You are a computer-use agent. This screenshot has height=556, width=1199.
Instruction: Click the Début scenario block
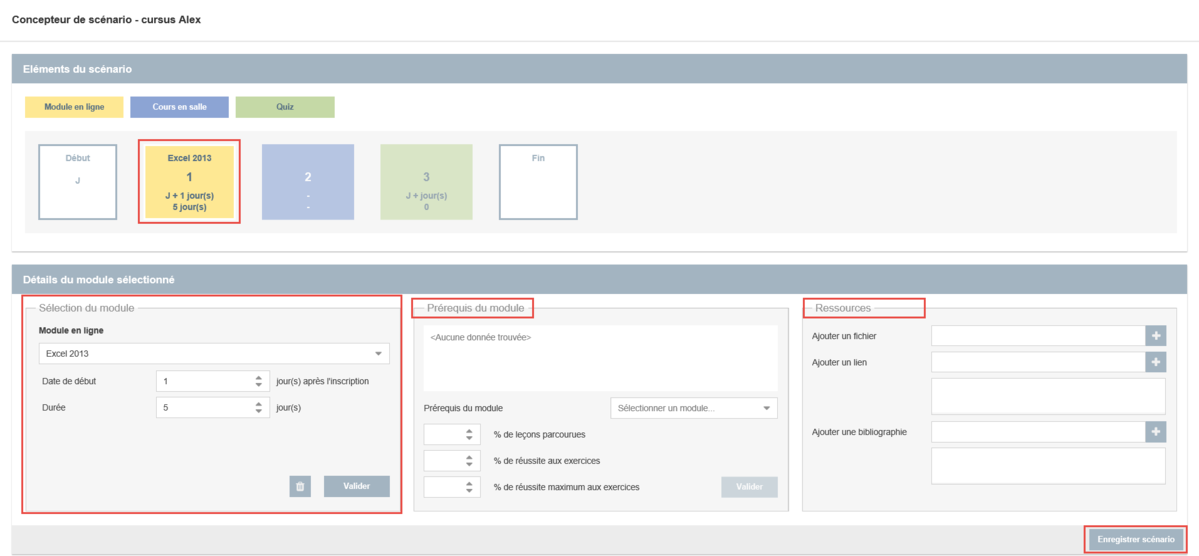[x=77, y=182]
